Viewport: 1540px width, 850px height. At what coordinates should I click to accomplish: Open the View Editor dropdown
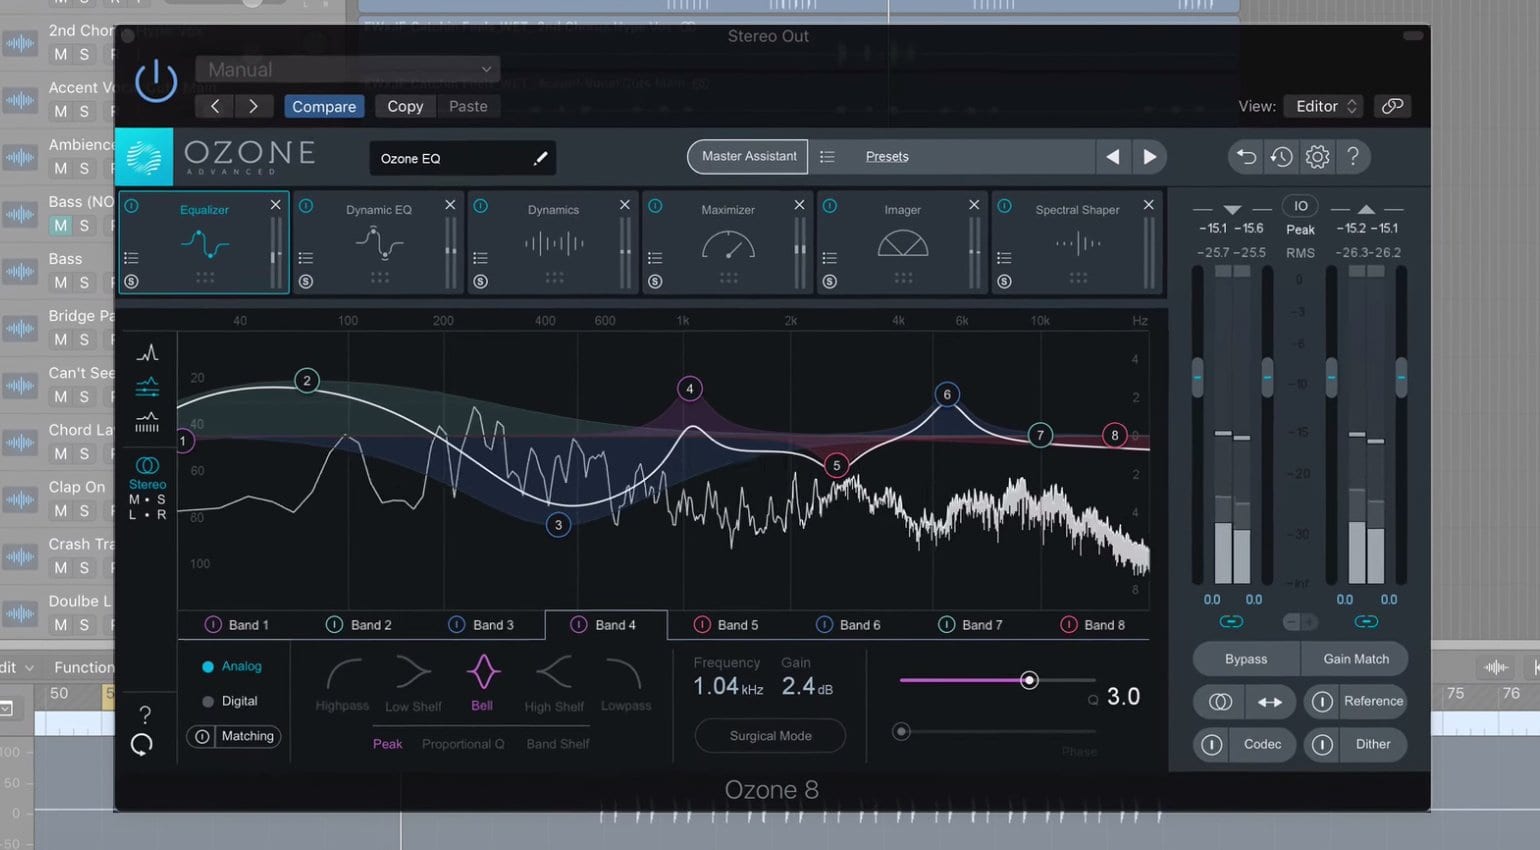click(x=1326, y=106)
